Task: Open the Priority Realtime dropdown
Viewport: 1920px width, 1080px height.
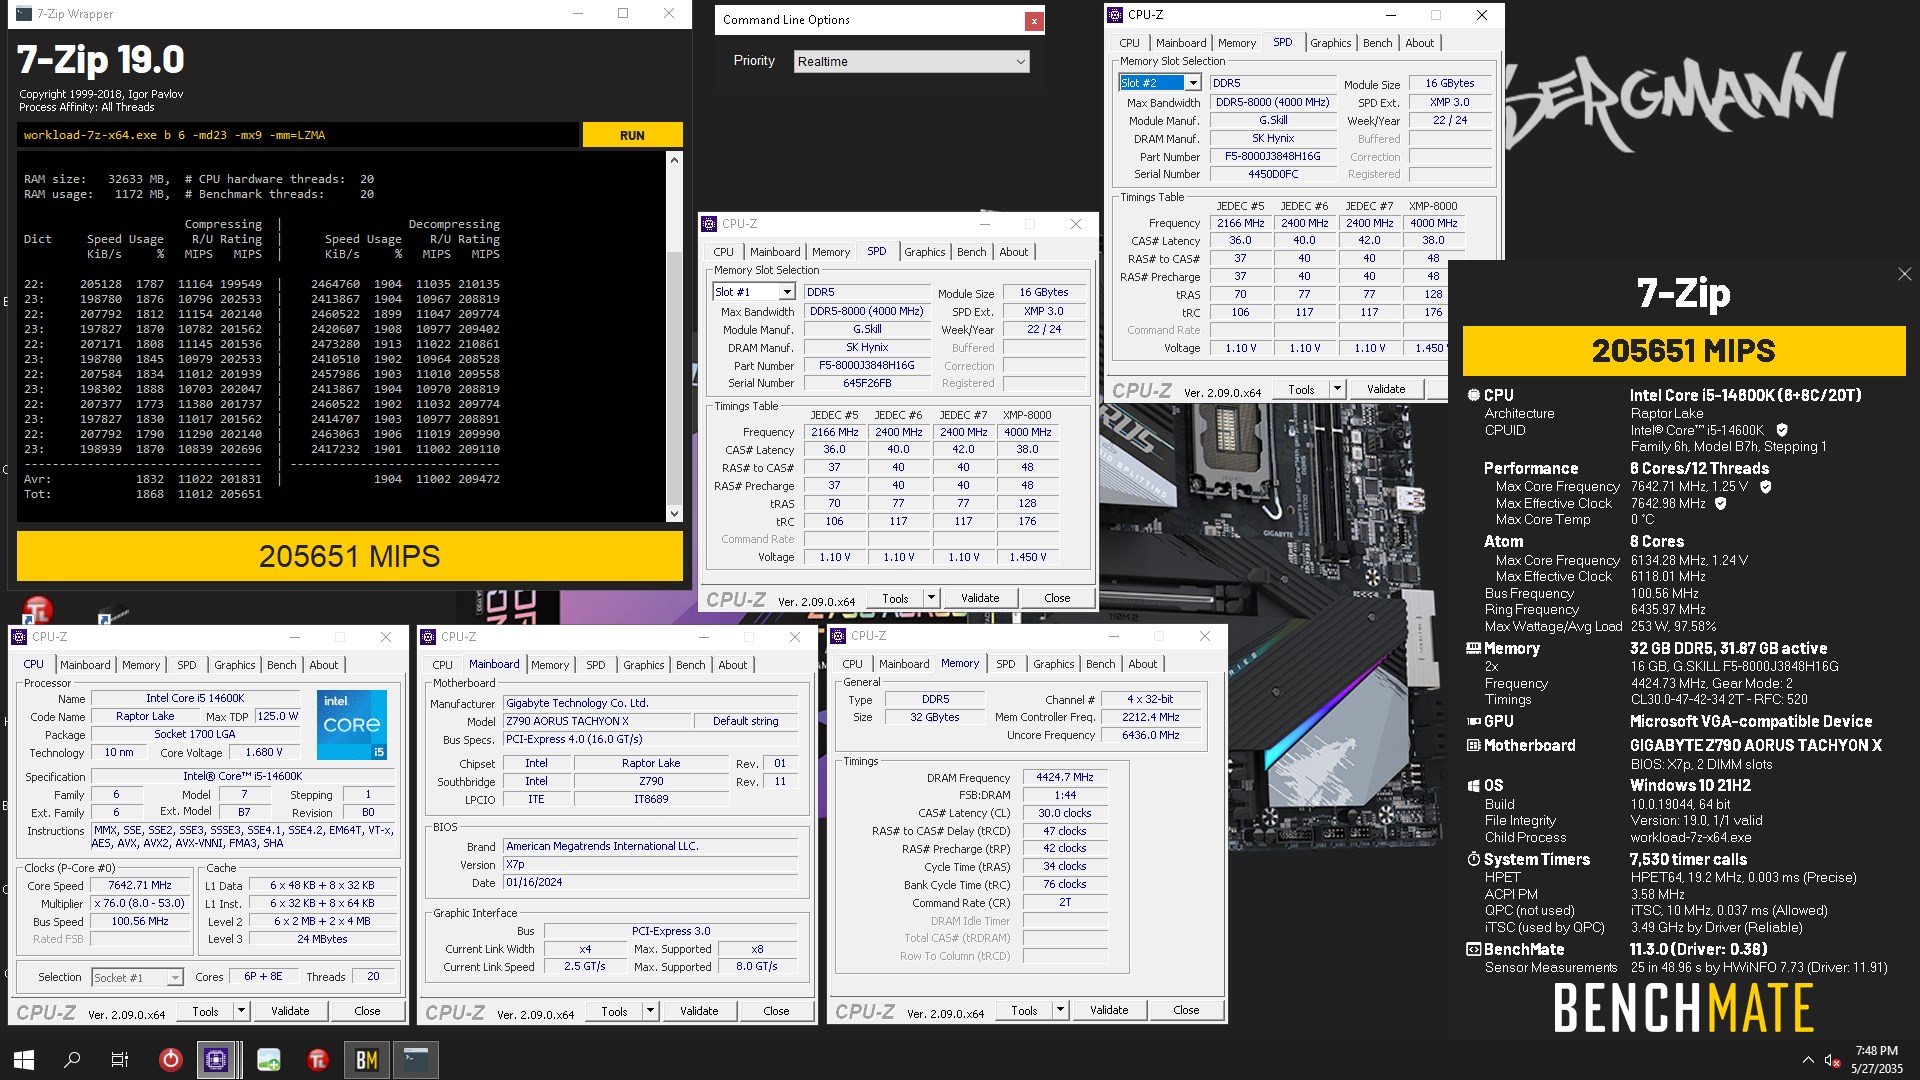Action: [911, 61]
